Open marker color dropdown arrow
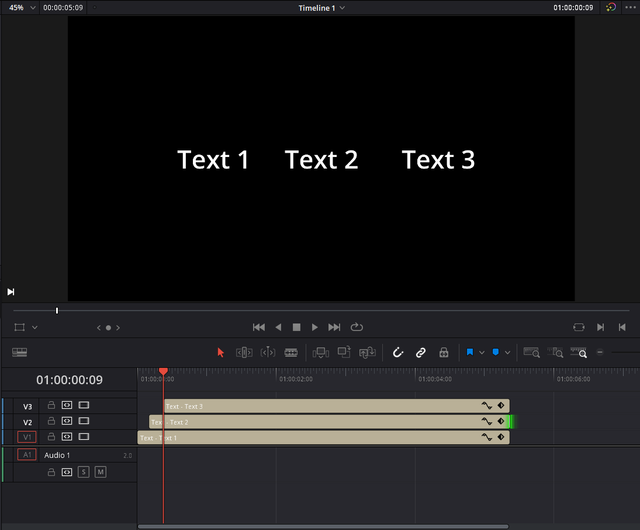640x530 pixels. (507, 352)
